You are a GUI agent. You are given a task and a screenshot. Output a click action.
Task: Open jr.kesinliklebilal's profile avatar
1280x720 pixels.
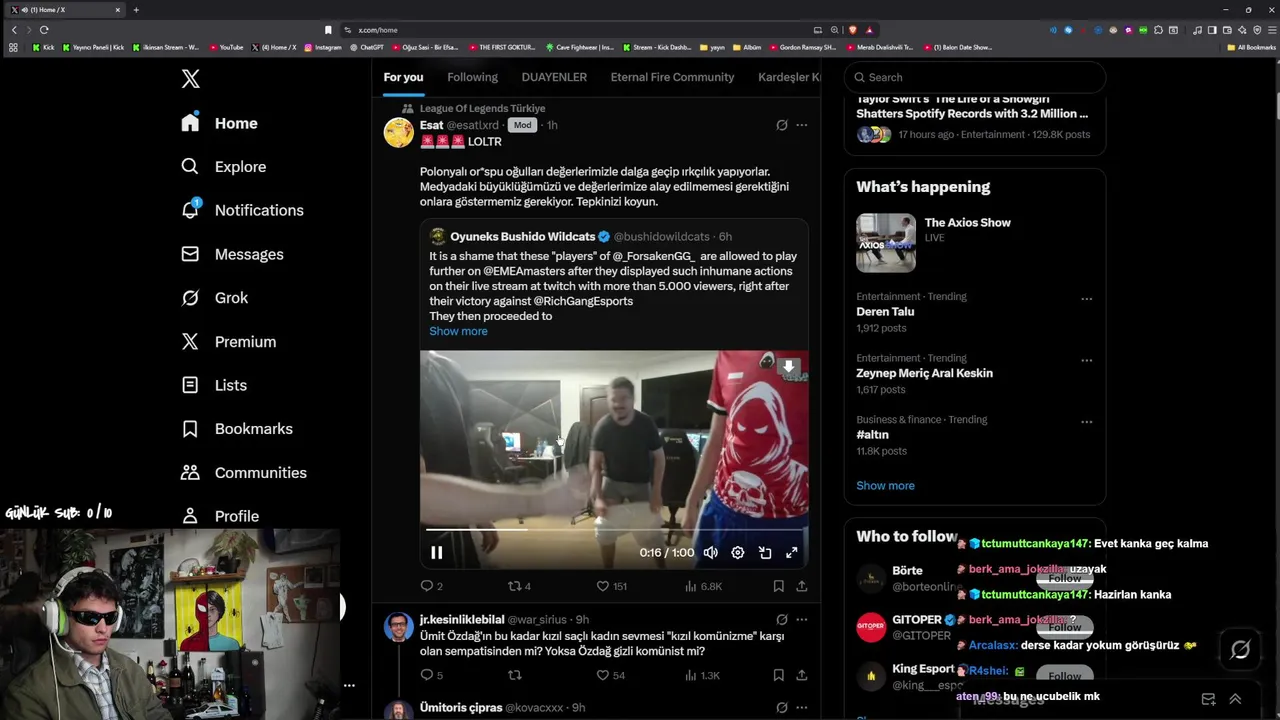399,627
